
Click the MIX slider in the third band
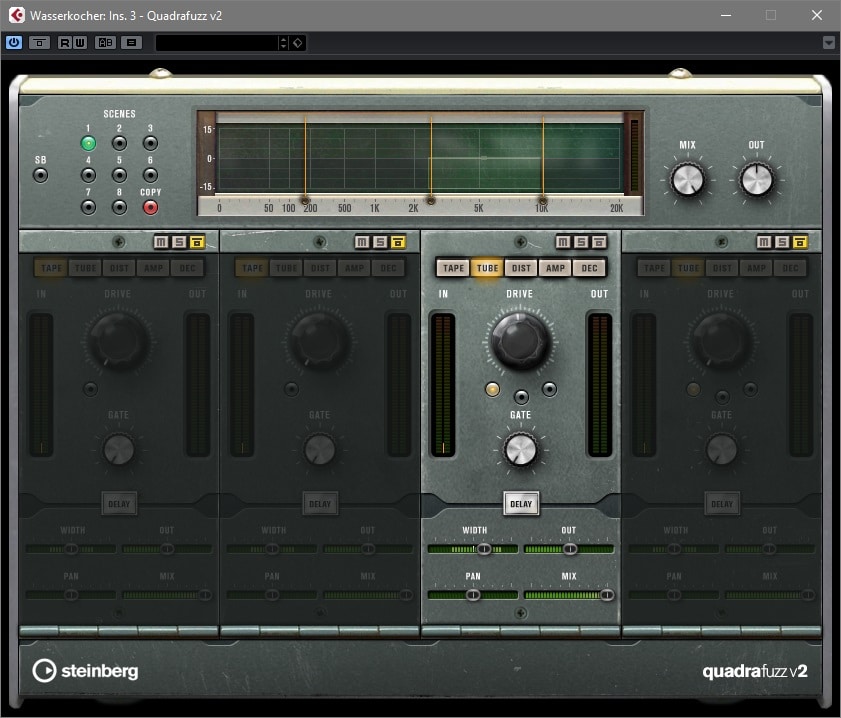[569, 595]
